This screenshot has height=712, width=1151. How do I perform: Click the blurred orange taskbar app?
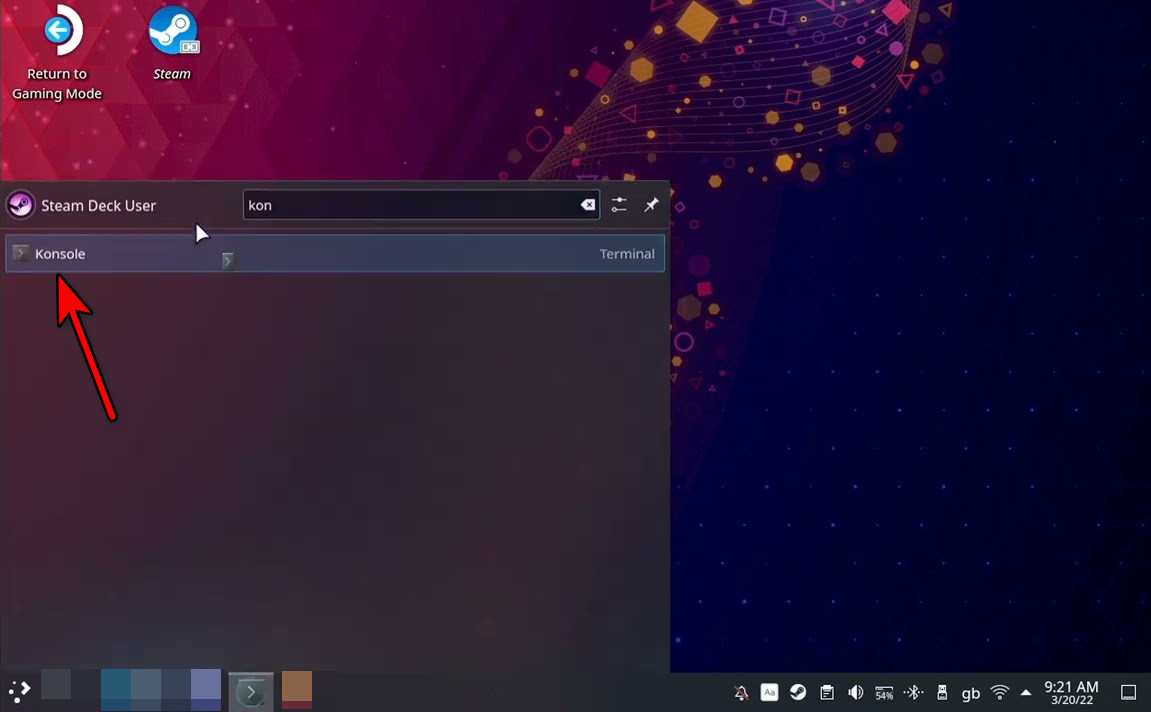pos(297,690)
